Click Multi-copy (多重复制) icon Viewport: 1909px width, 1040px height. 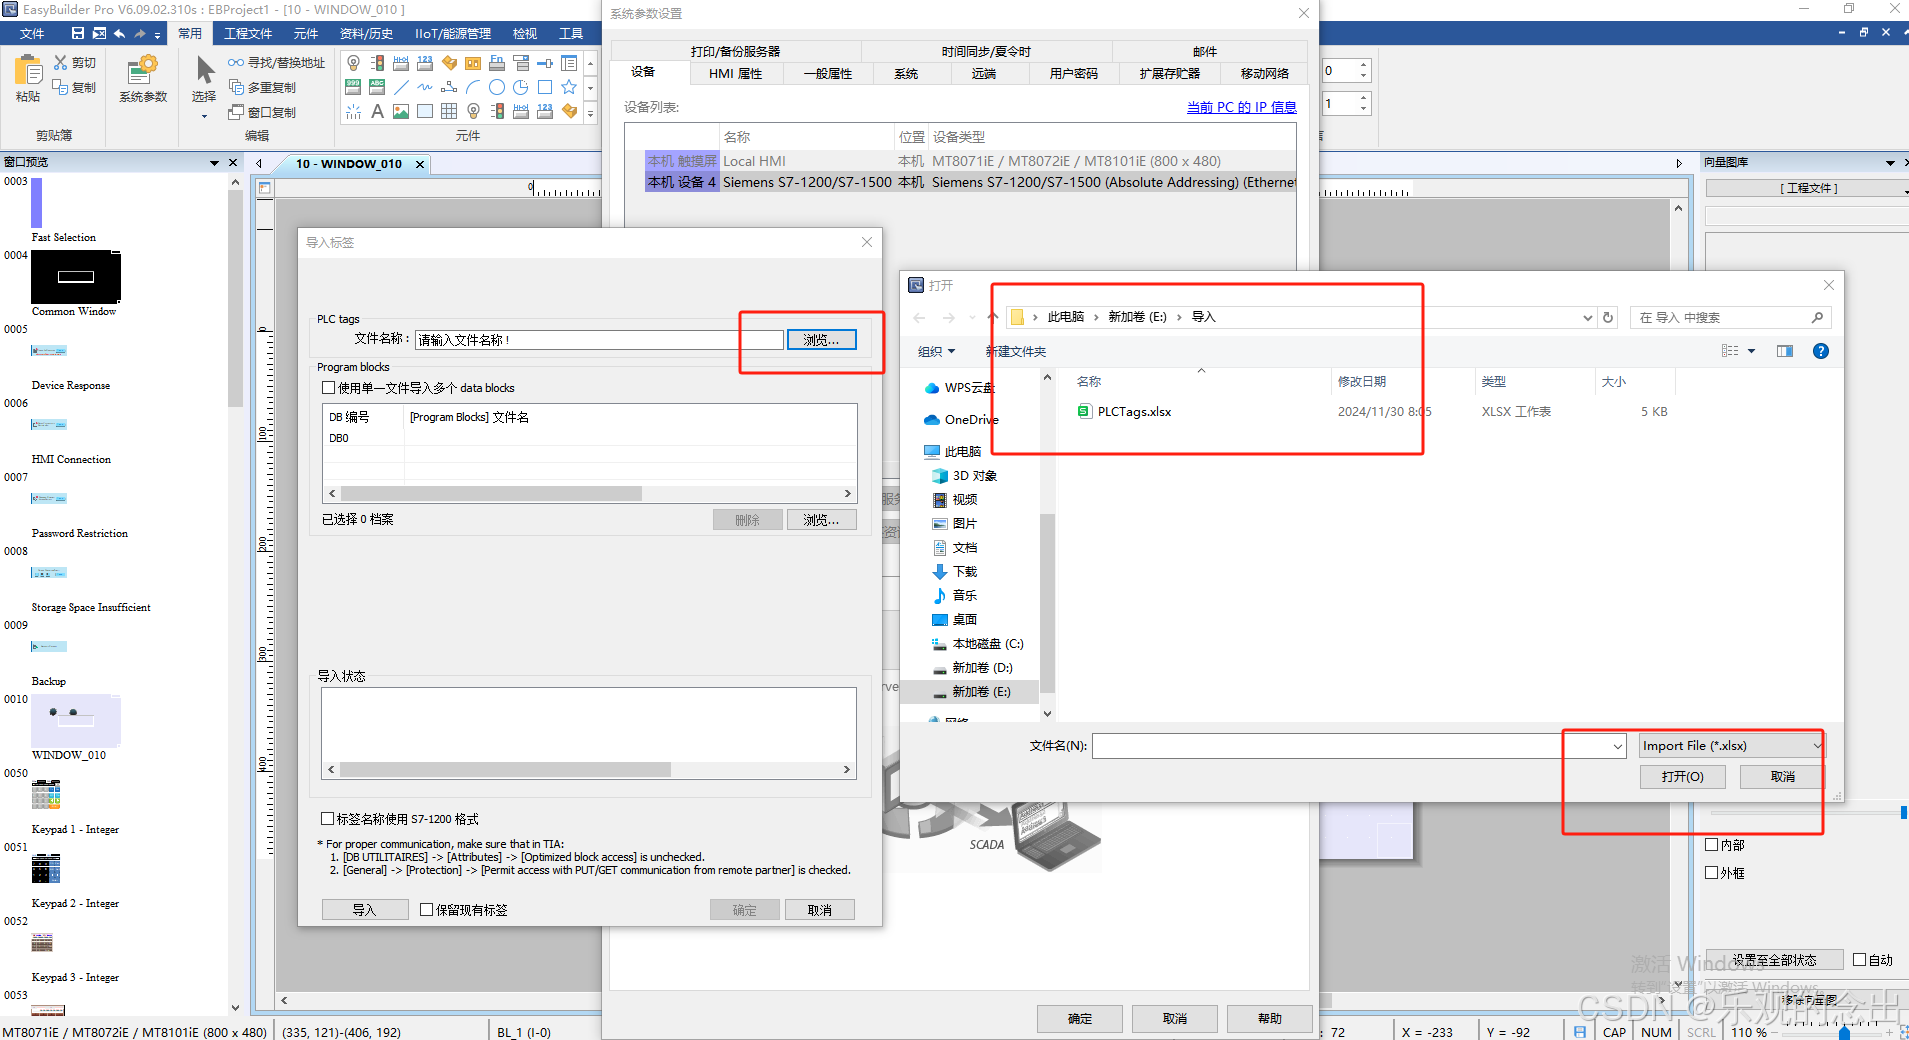click(236, 87)
